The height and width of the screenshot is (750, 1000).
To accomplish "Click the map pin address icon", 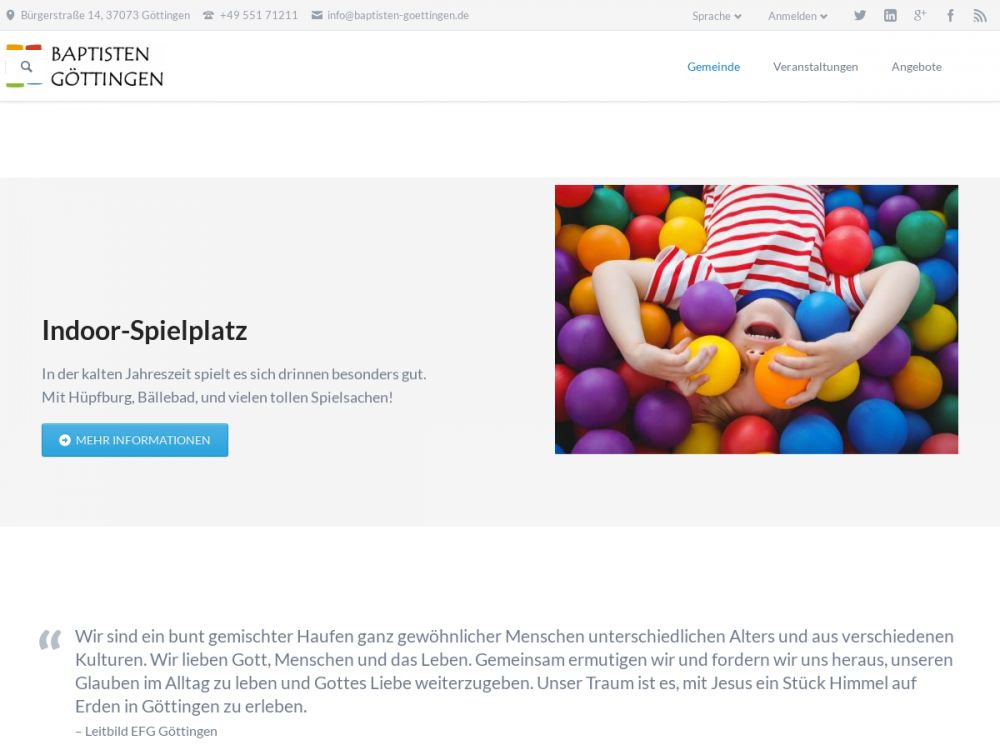I will [10, 15].
